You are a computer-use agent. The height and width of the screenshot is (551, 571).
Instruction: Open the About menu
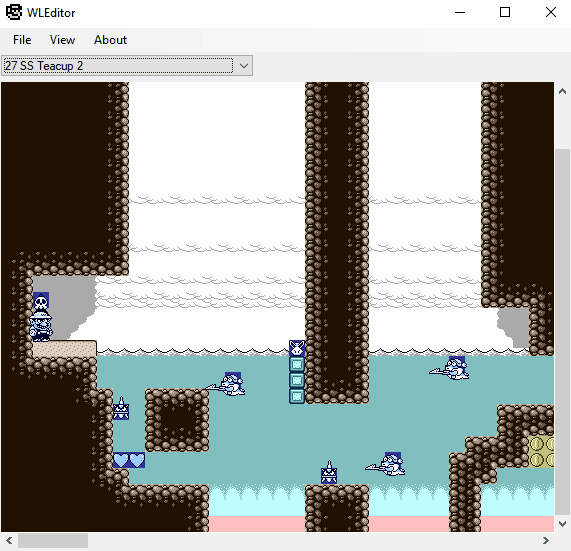110,40
